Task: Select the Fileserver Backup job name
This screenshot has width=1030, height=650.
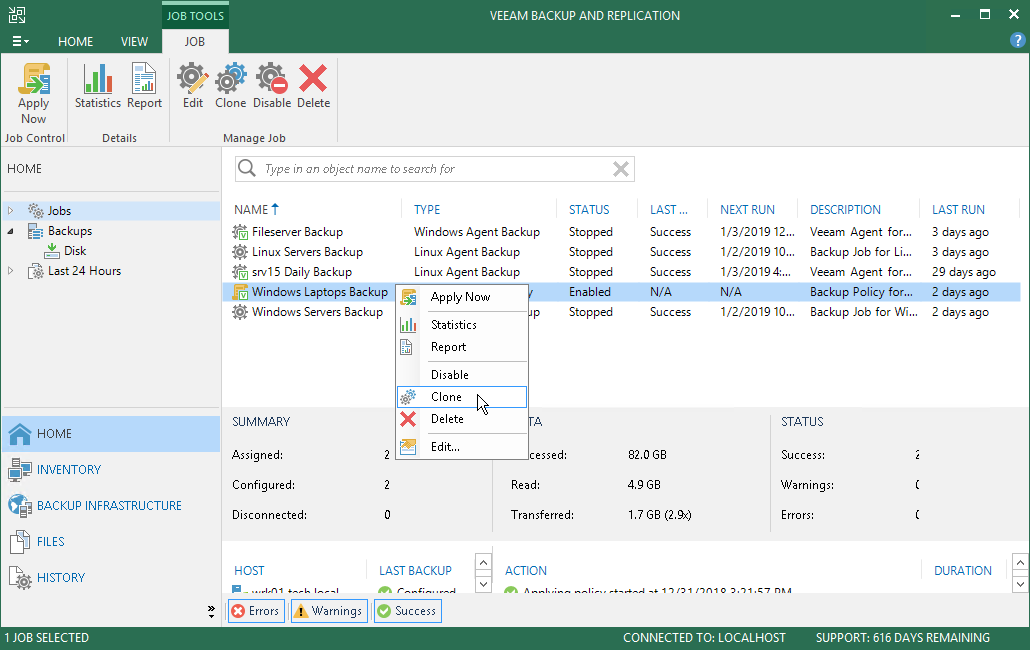Action: (x=298, y=232)
